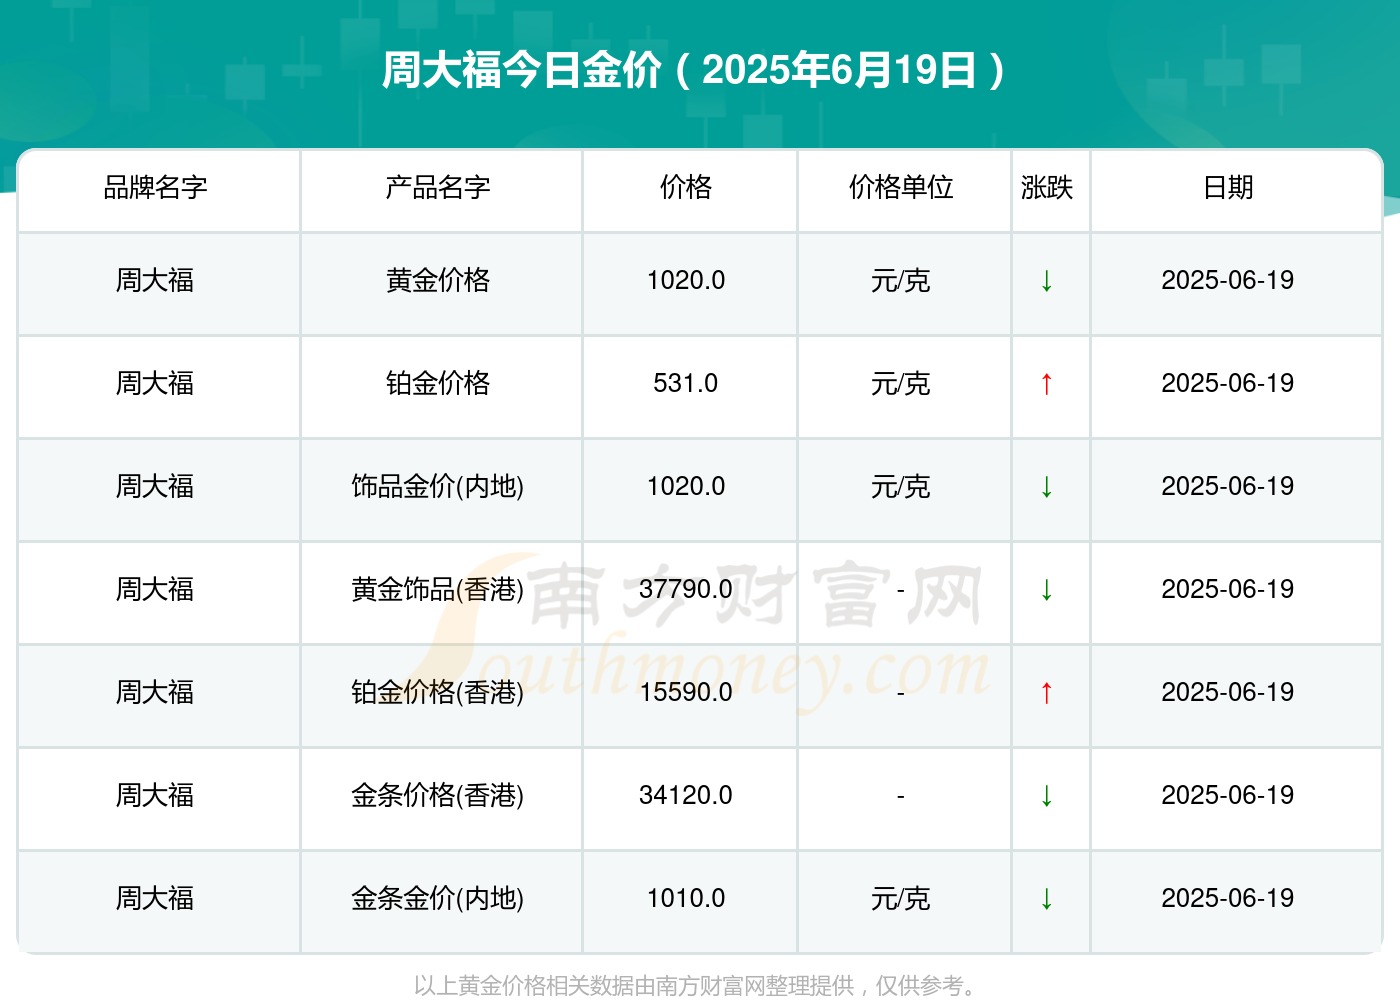Click 周大福 brand in 黄金价格 row
The width and height of the screenshot is (1400, 1001).
click(155, 280)
